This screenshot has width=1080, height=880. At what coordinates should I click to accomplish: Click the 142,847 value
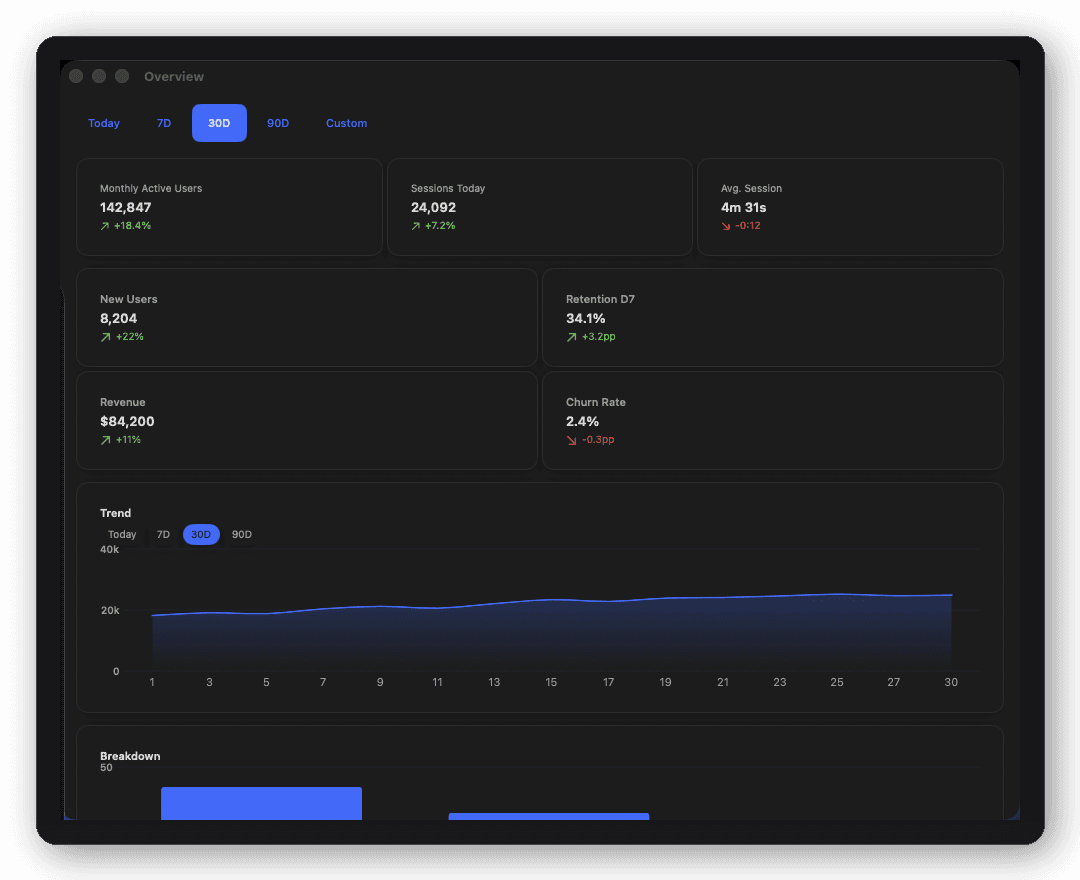tap(125, 207)
